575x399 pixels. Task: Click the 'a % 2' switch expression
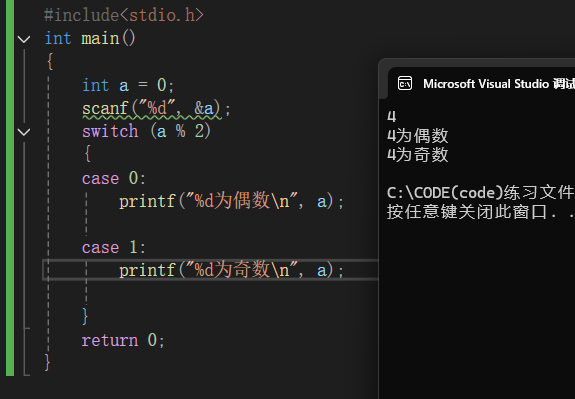coord(180,131)
